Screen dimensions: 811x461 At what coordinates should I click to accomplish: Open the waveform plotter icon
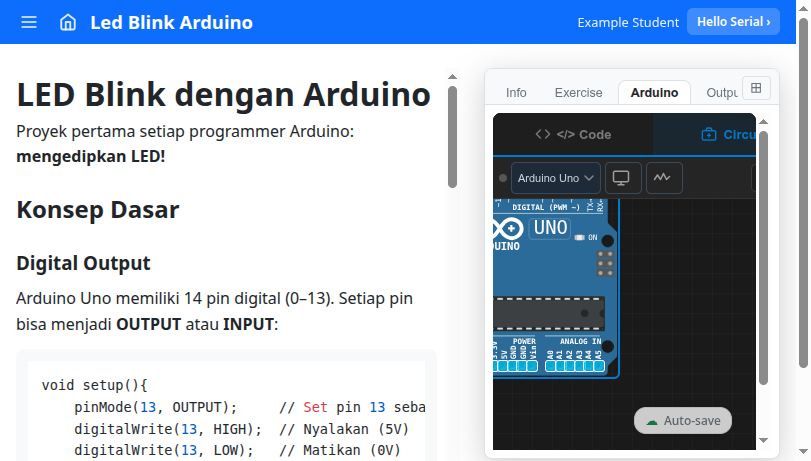pyautogui.click(x=662, y=178)
